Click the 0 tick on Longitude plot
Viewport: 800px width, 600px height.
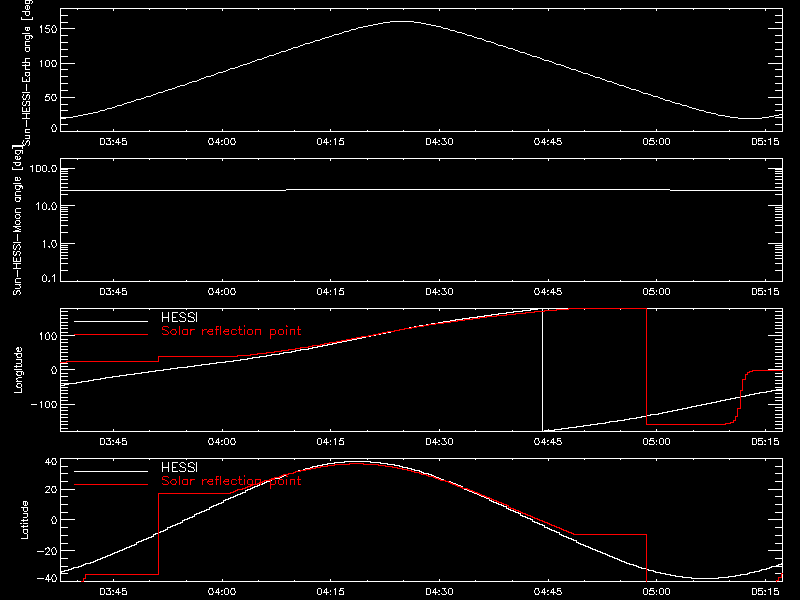[x=54, y=370]
